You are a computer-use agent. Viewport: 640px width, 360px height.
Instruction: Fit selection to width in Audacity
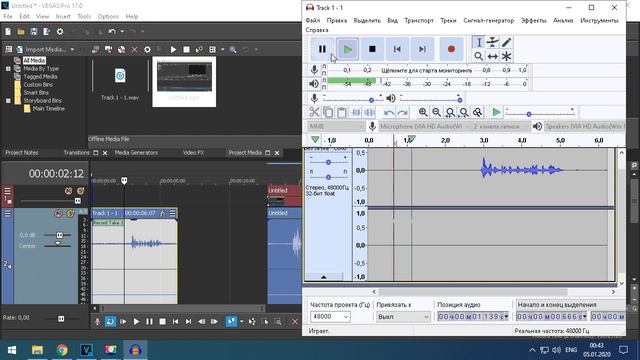[x=450, y=112]
